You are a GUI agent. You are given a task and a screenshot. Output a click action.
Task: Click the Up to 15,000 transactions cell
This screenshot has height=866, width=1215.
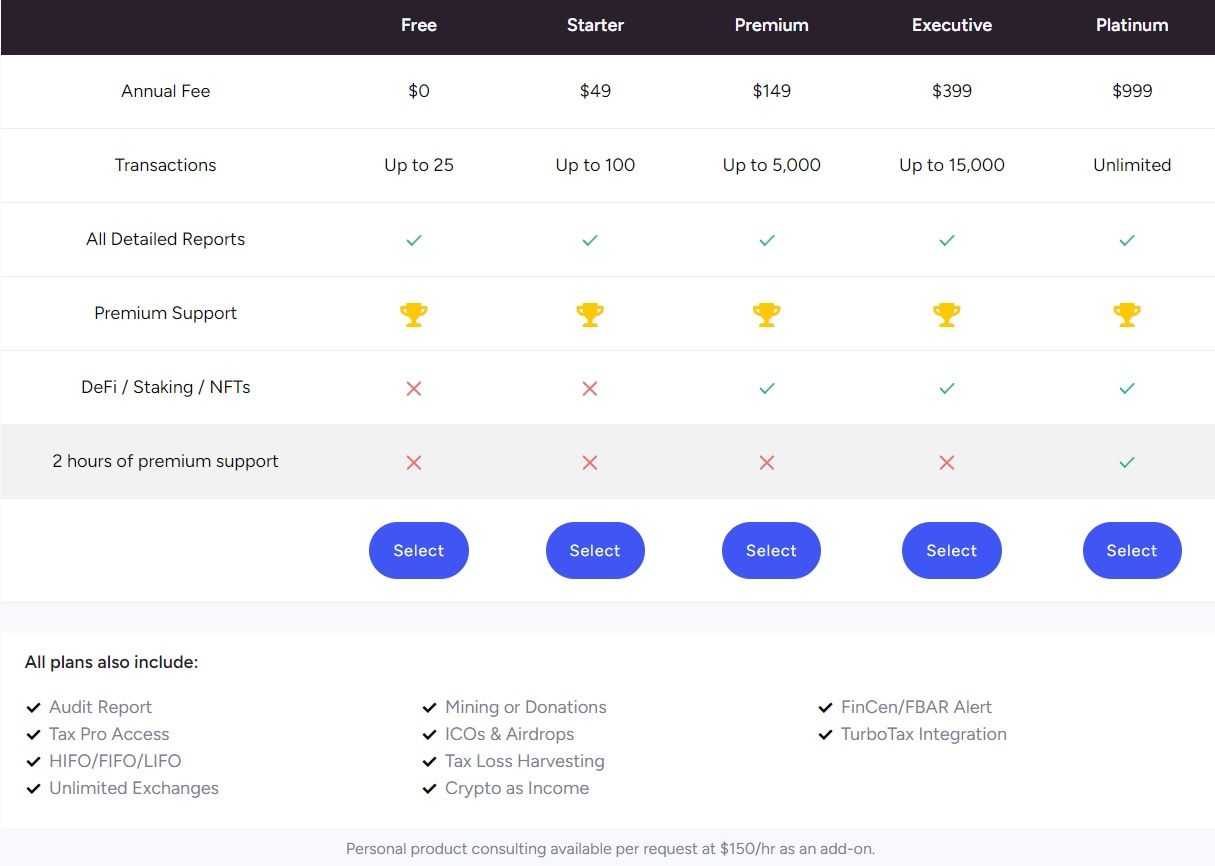pos(951,165)
